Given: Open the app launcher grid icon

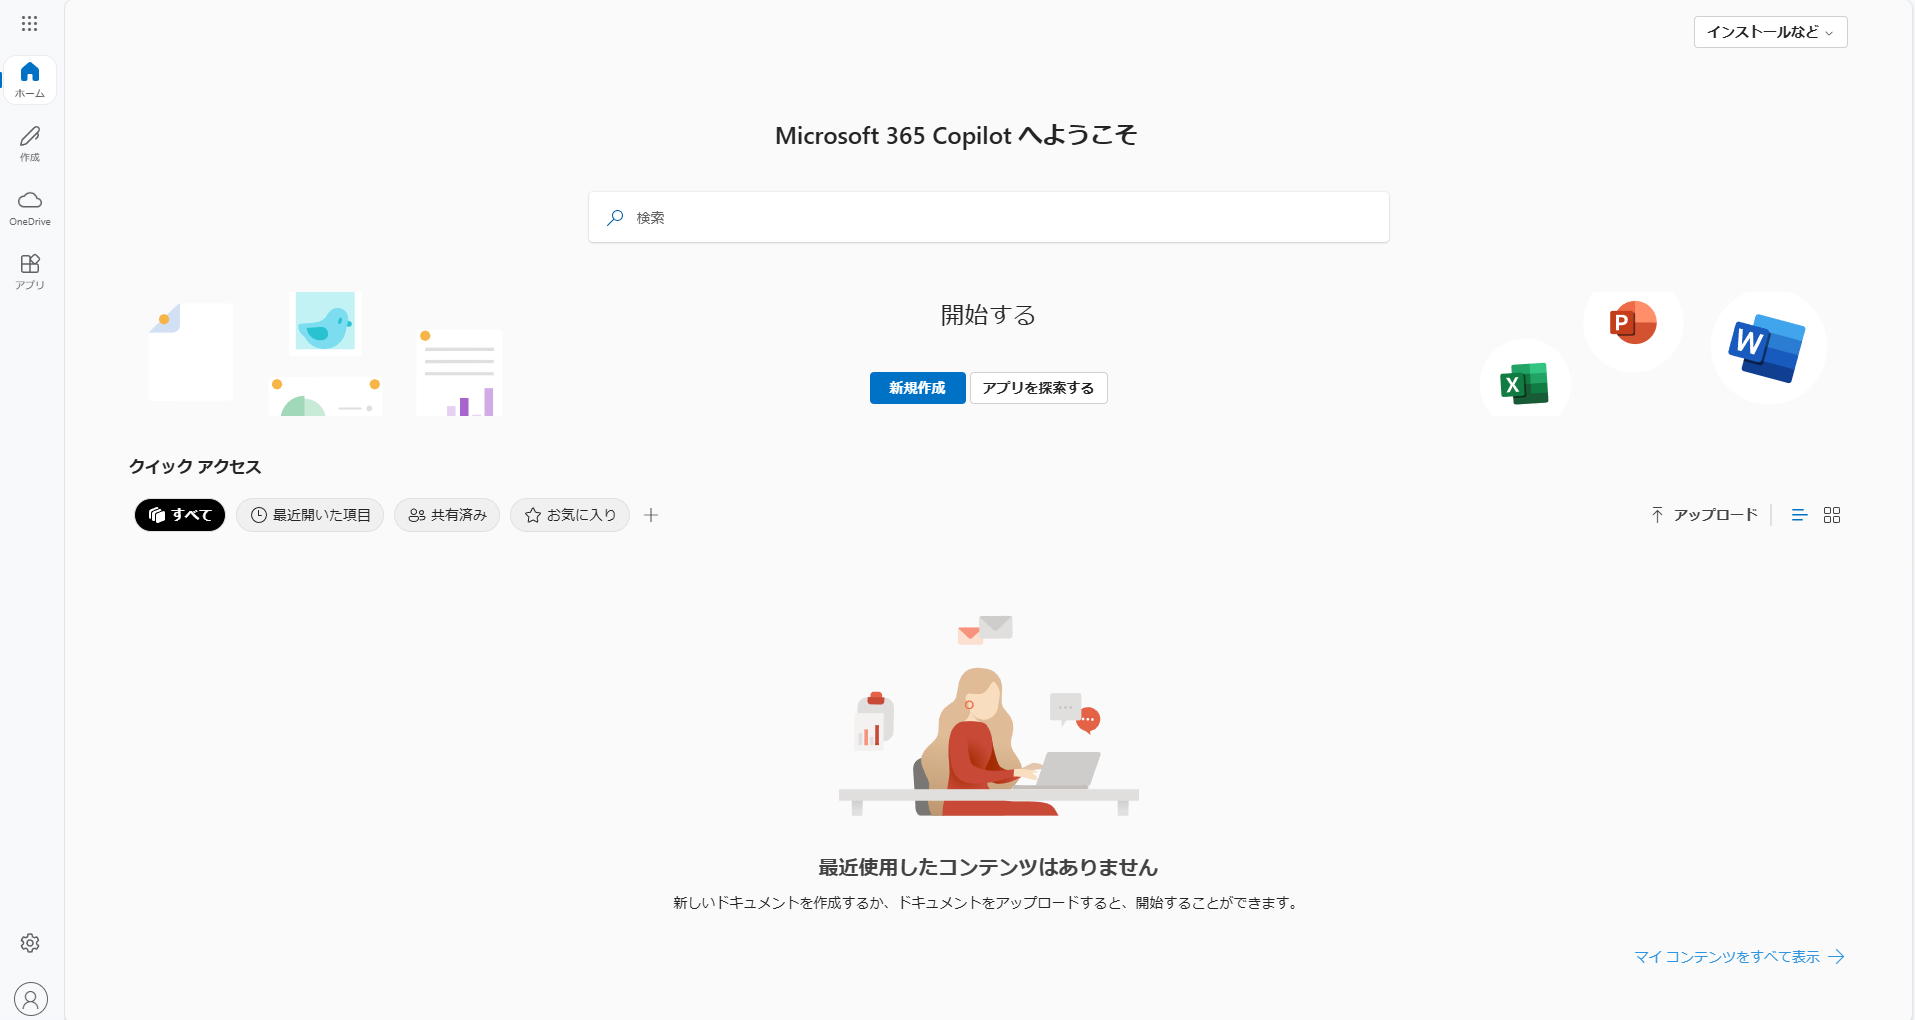Looking at the screenshot, I should tap(30, 23).
